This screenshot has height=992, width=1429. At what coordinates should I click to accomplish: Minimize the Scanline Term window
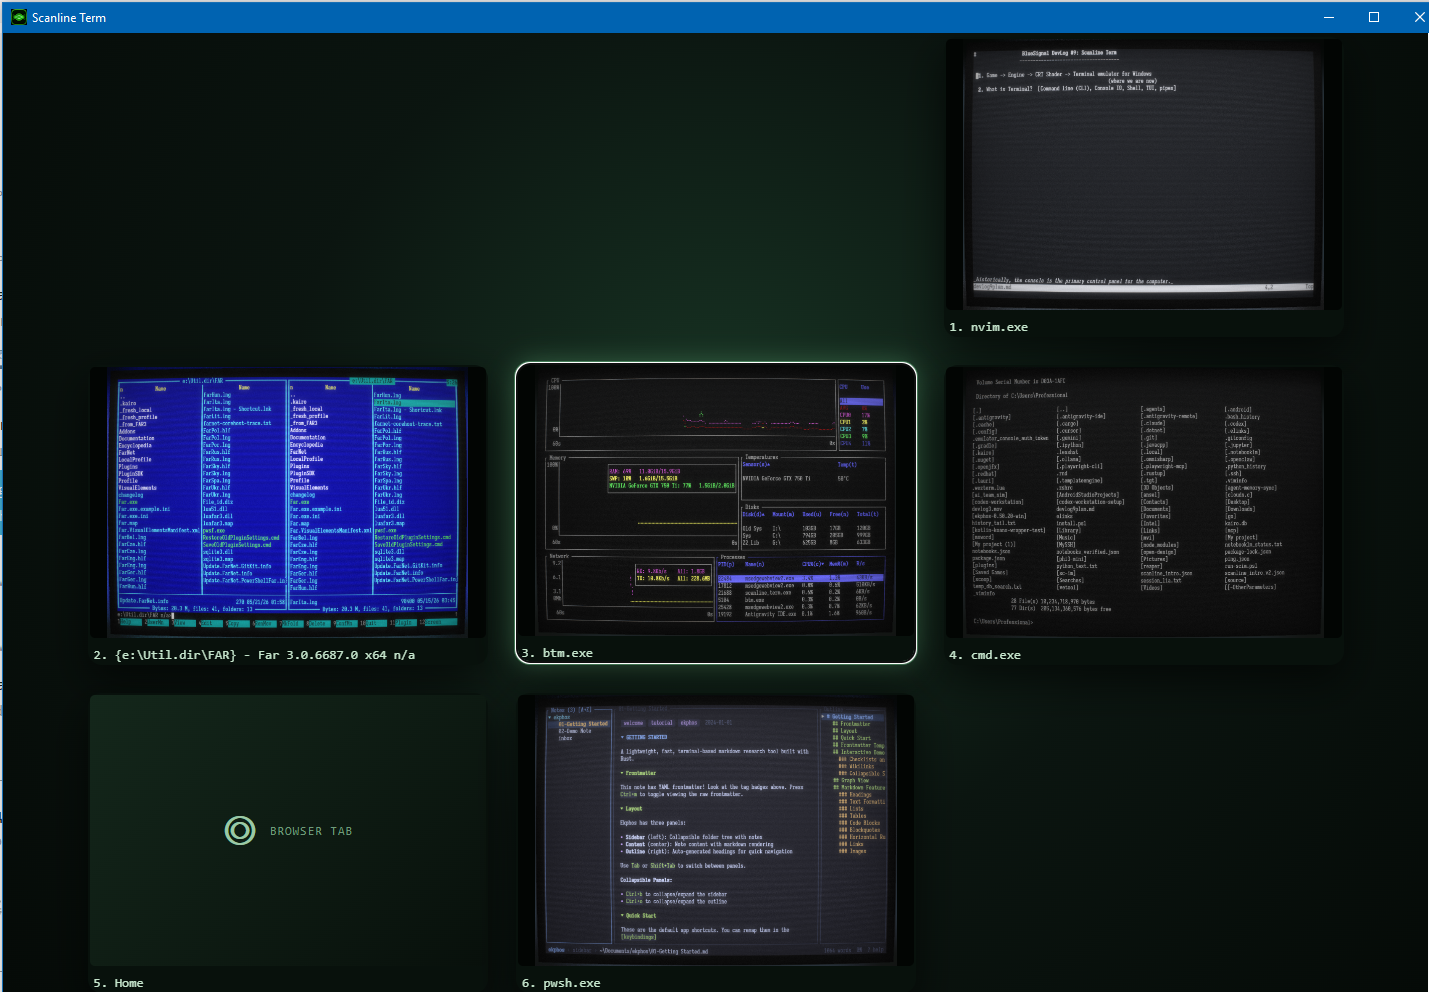[x=1329, y=17]
